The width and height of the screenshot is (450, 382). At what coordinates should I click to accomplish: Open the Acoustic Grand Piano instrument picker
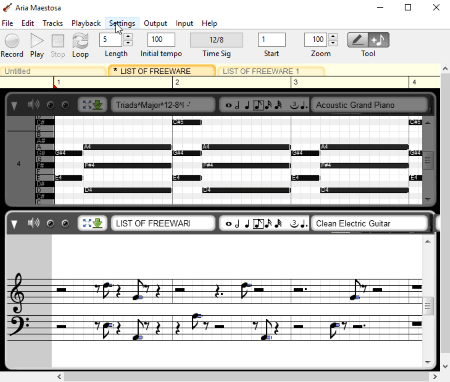369,105
